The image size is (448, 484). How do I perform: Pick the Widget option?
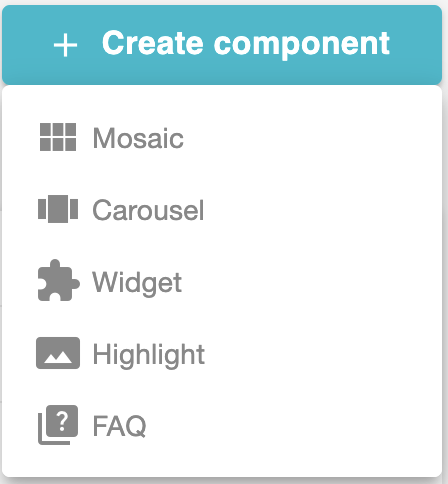(x=222, y=281)
